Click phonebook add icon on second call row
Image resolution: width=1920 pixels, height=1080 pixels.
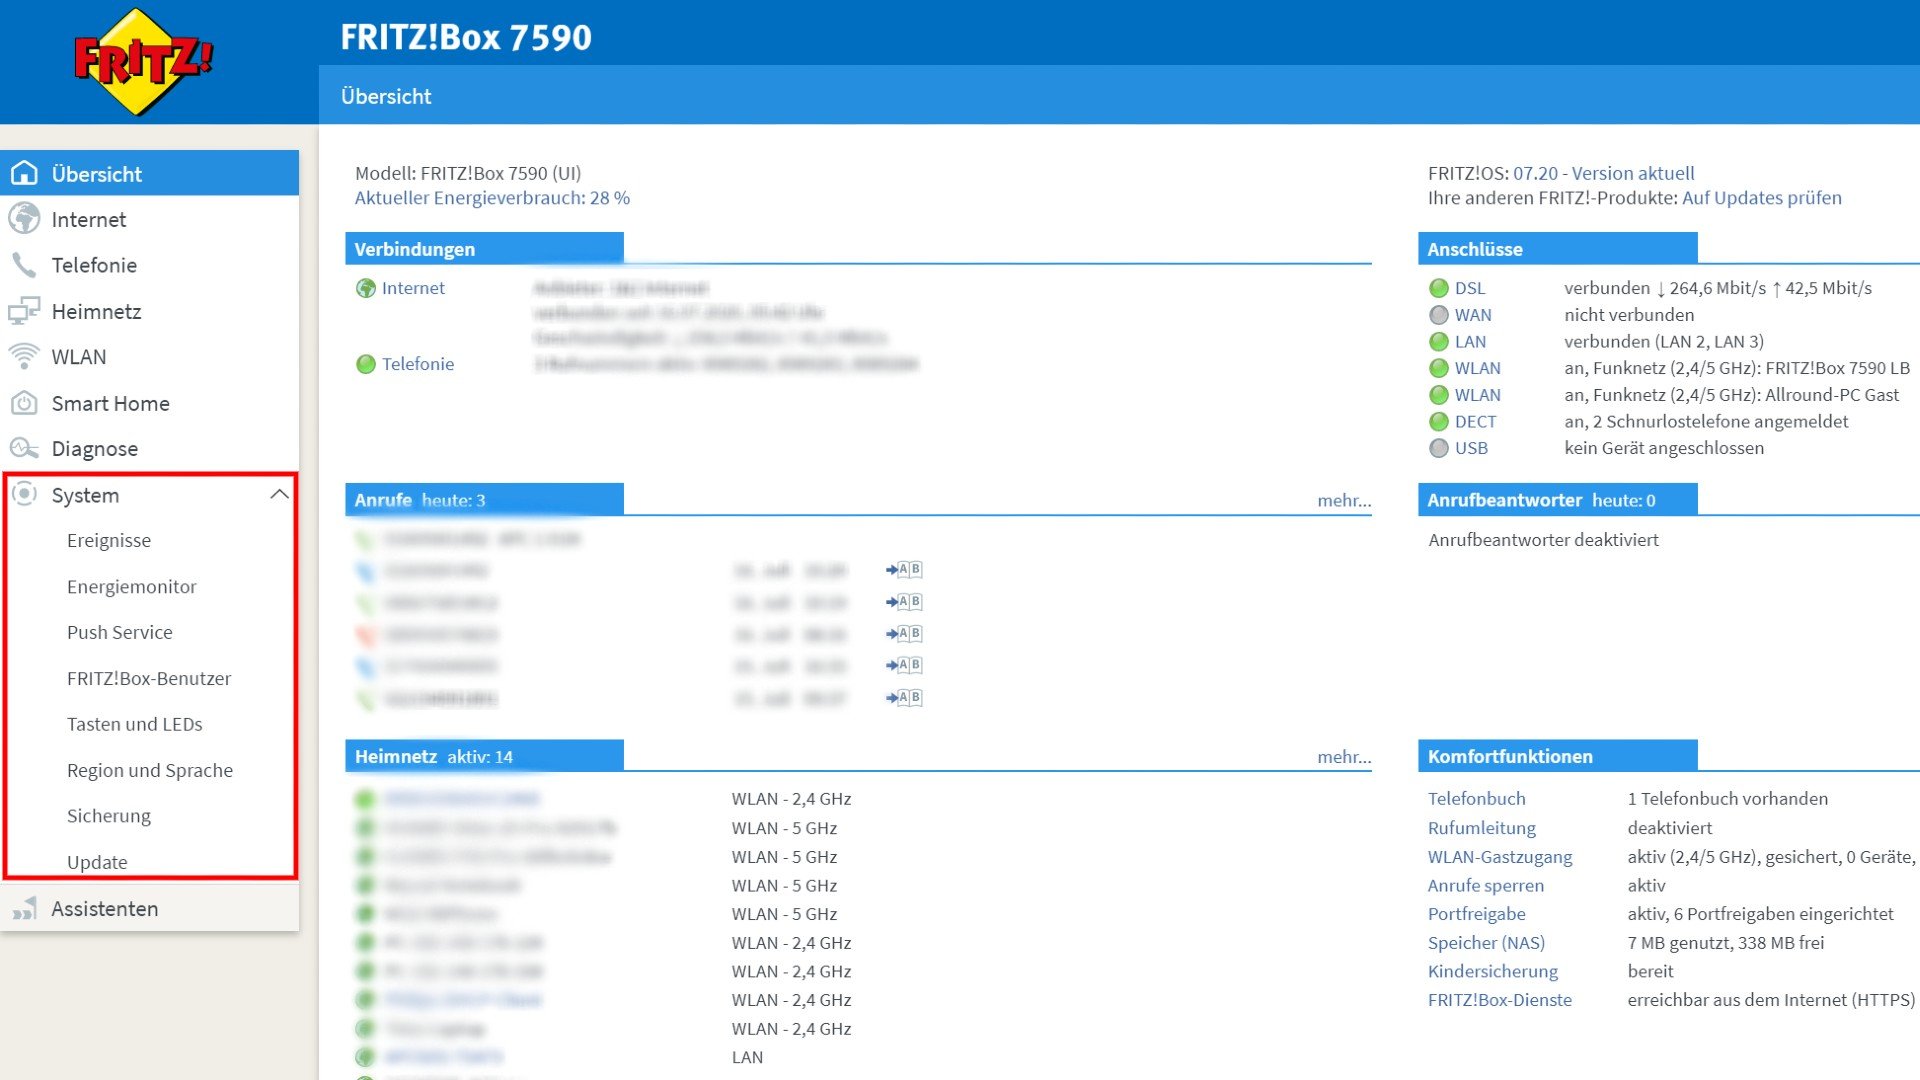(x=904, y=570)
